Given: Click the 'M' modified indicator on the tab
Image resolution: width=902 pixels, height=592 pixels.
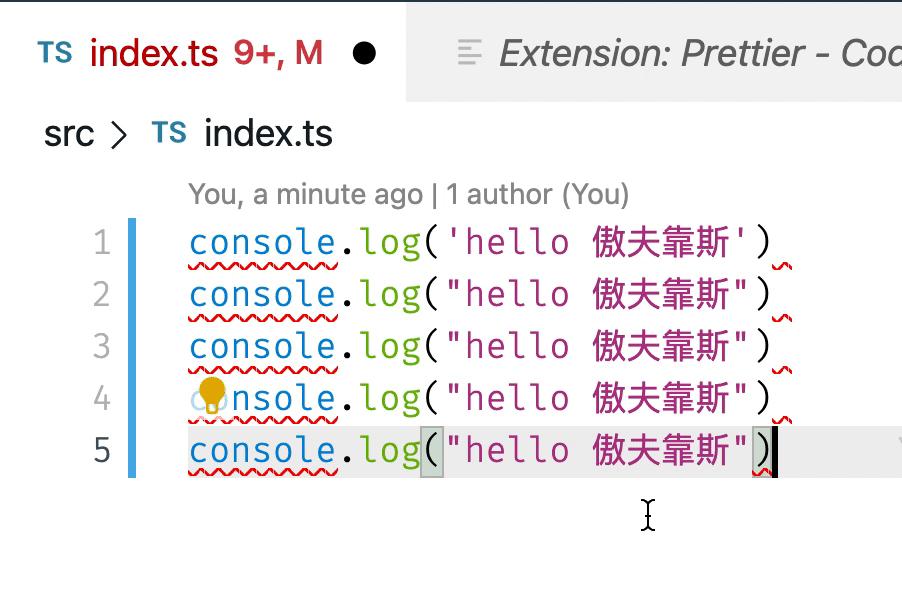Looking at the screenshot, I should (308, 53).
